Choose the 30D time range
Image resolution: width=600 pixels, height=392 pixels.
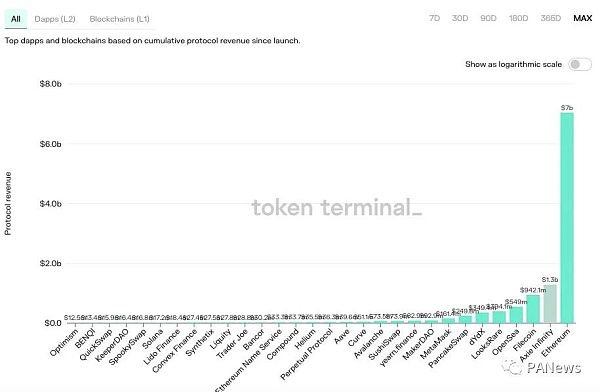460,18
